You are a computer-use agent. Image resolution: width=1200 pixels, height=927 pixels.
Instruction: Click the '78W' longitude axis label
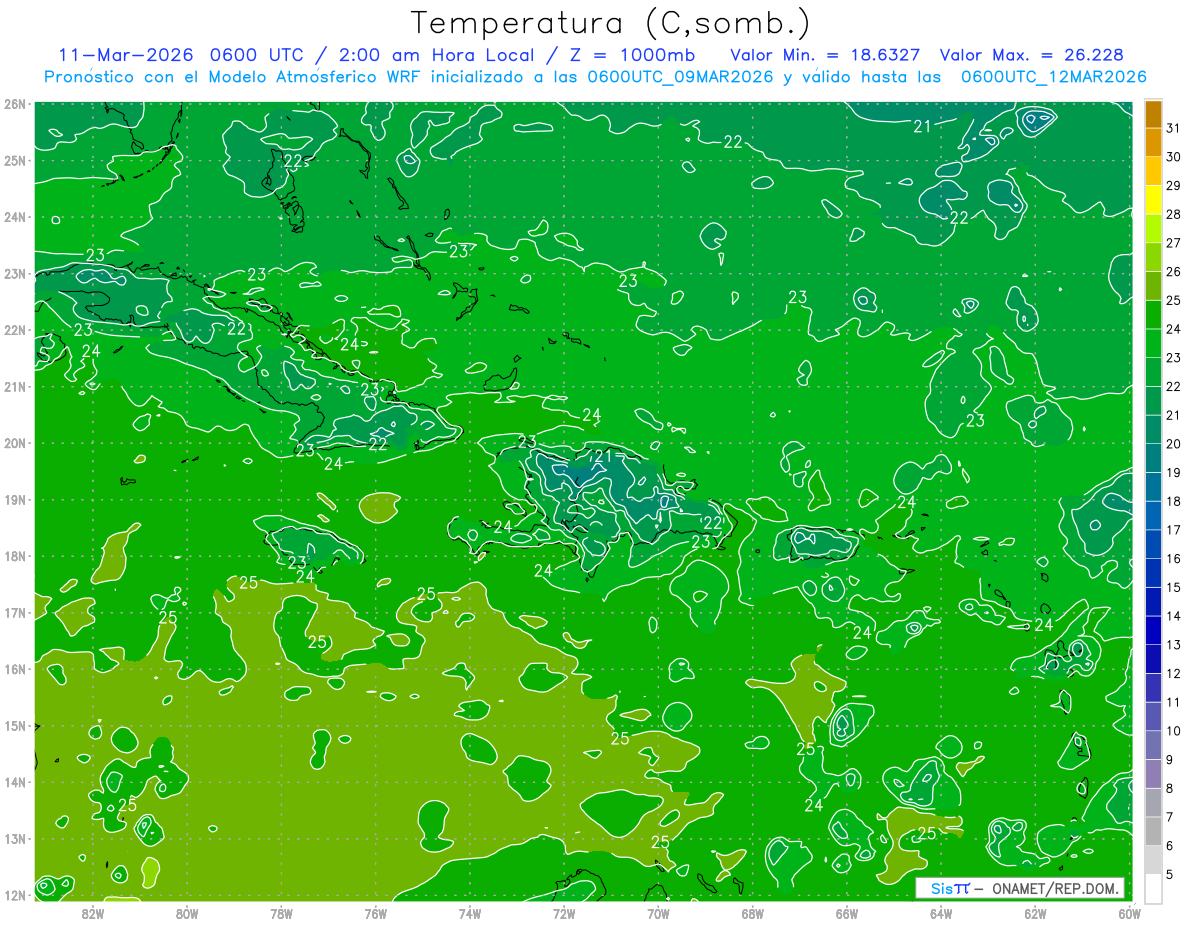coord(281,913)
